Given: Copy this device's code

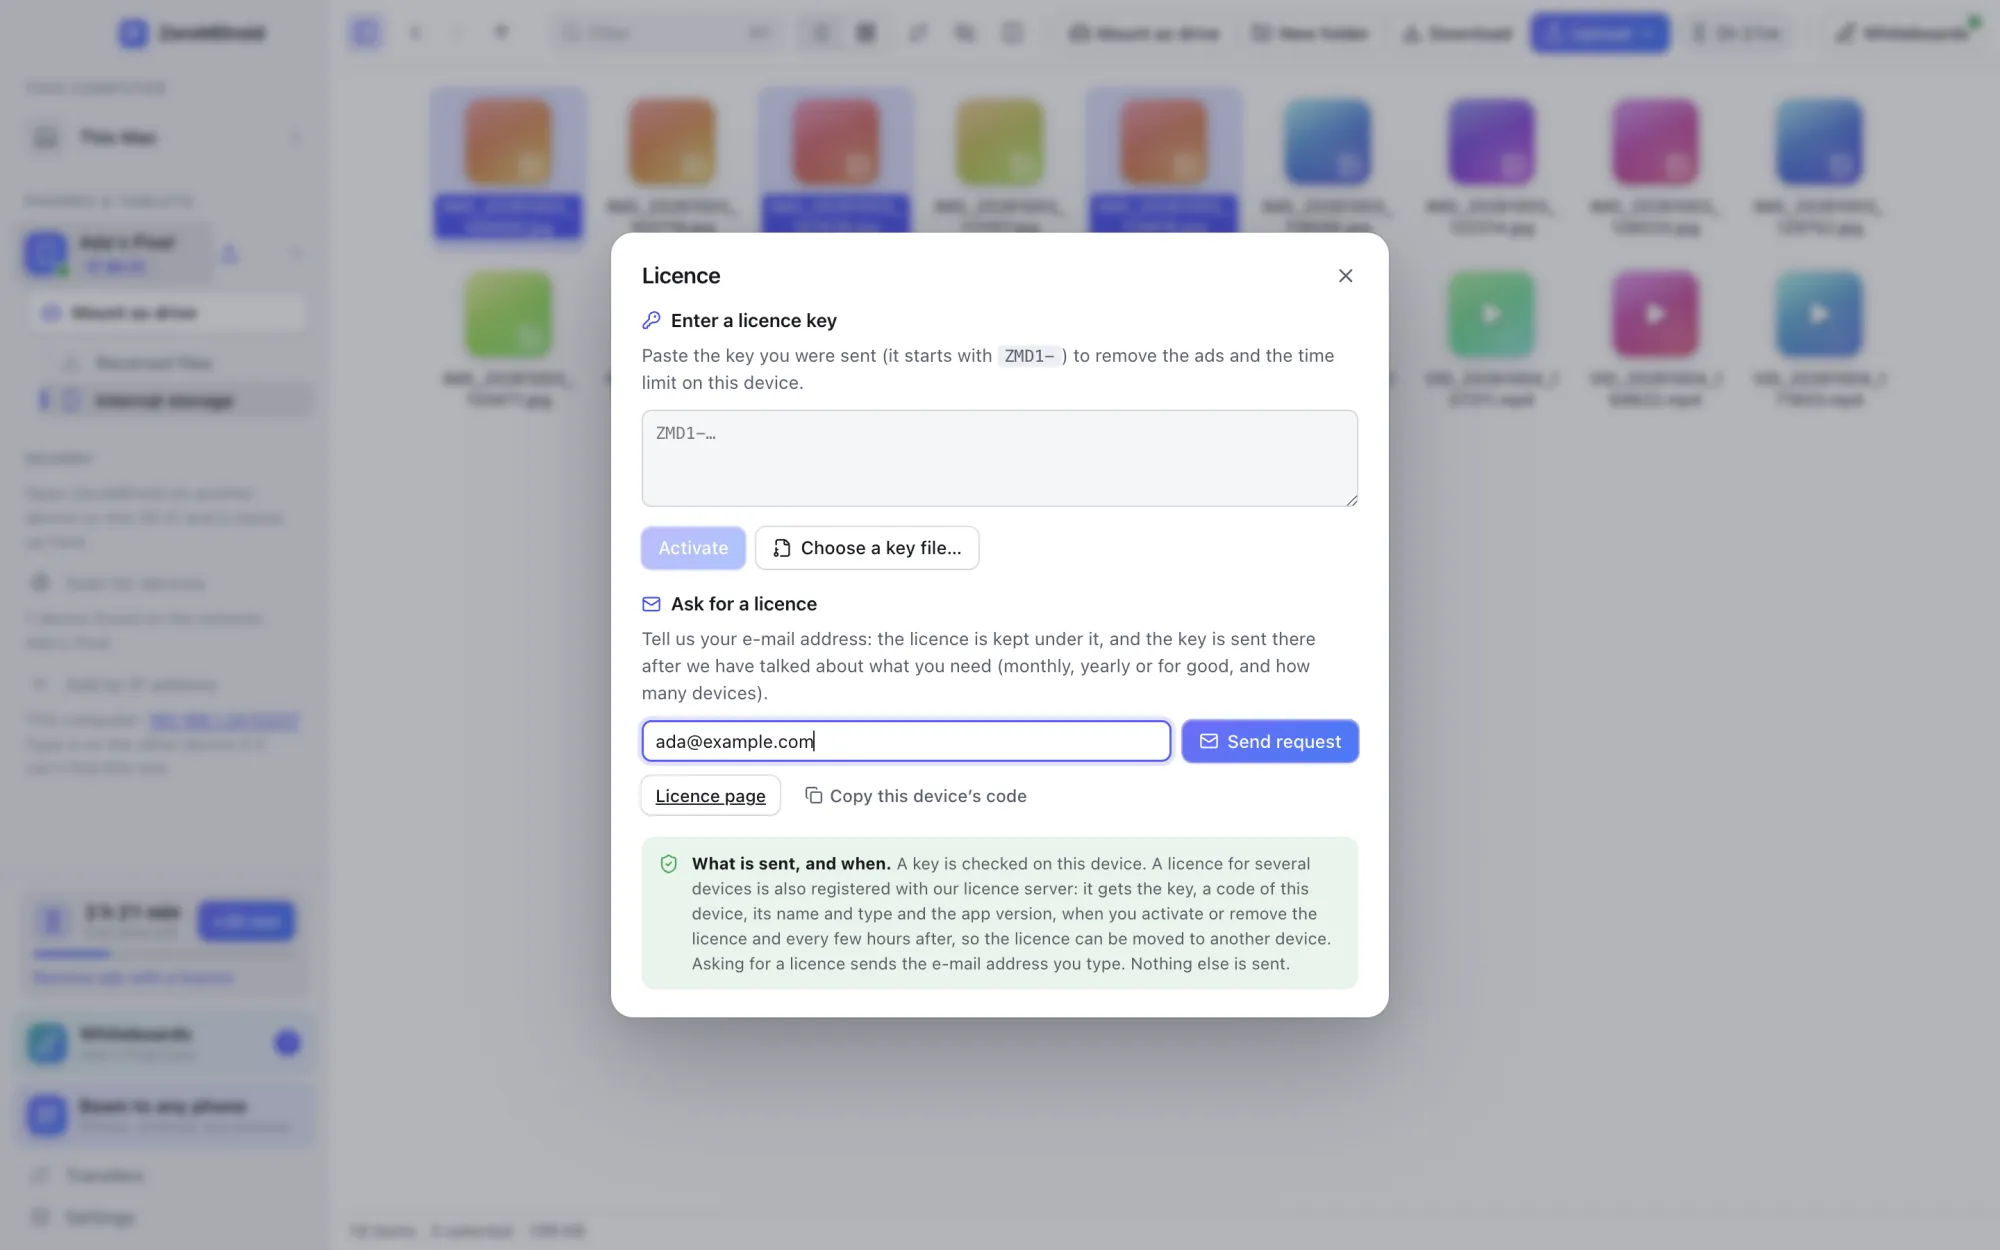Looking at the screenshot, I should (916, 796).
